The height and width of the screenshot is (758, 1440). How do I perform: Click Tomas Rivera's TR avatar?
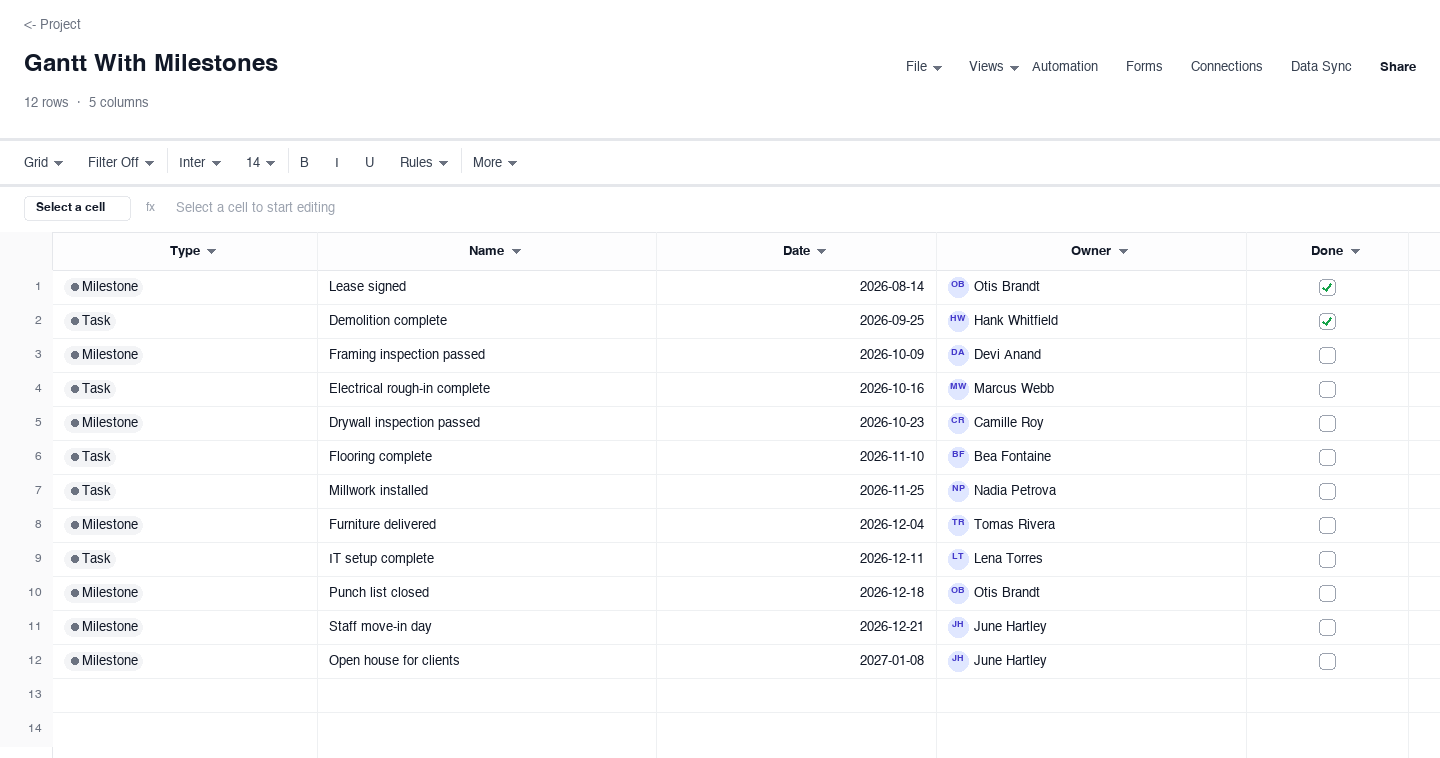(x=958, y=525)
